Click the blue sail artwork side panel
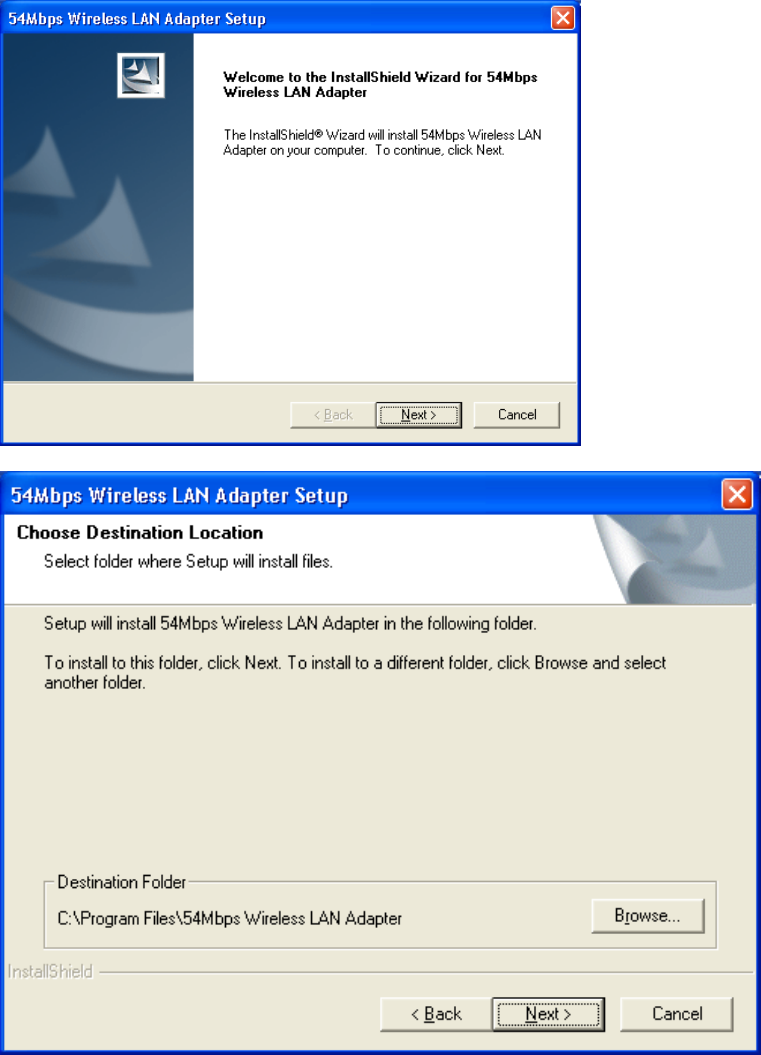The image size is (761, 1055). click(98, 207)
